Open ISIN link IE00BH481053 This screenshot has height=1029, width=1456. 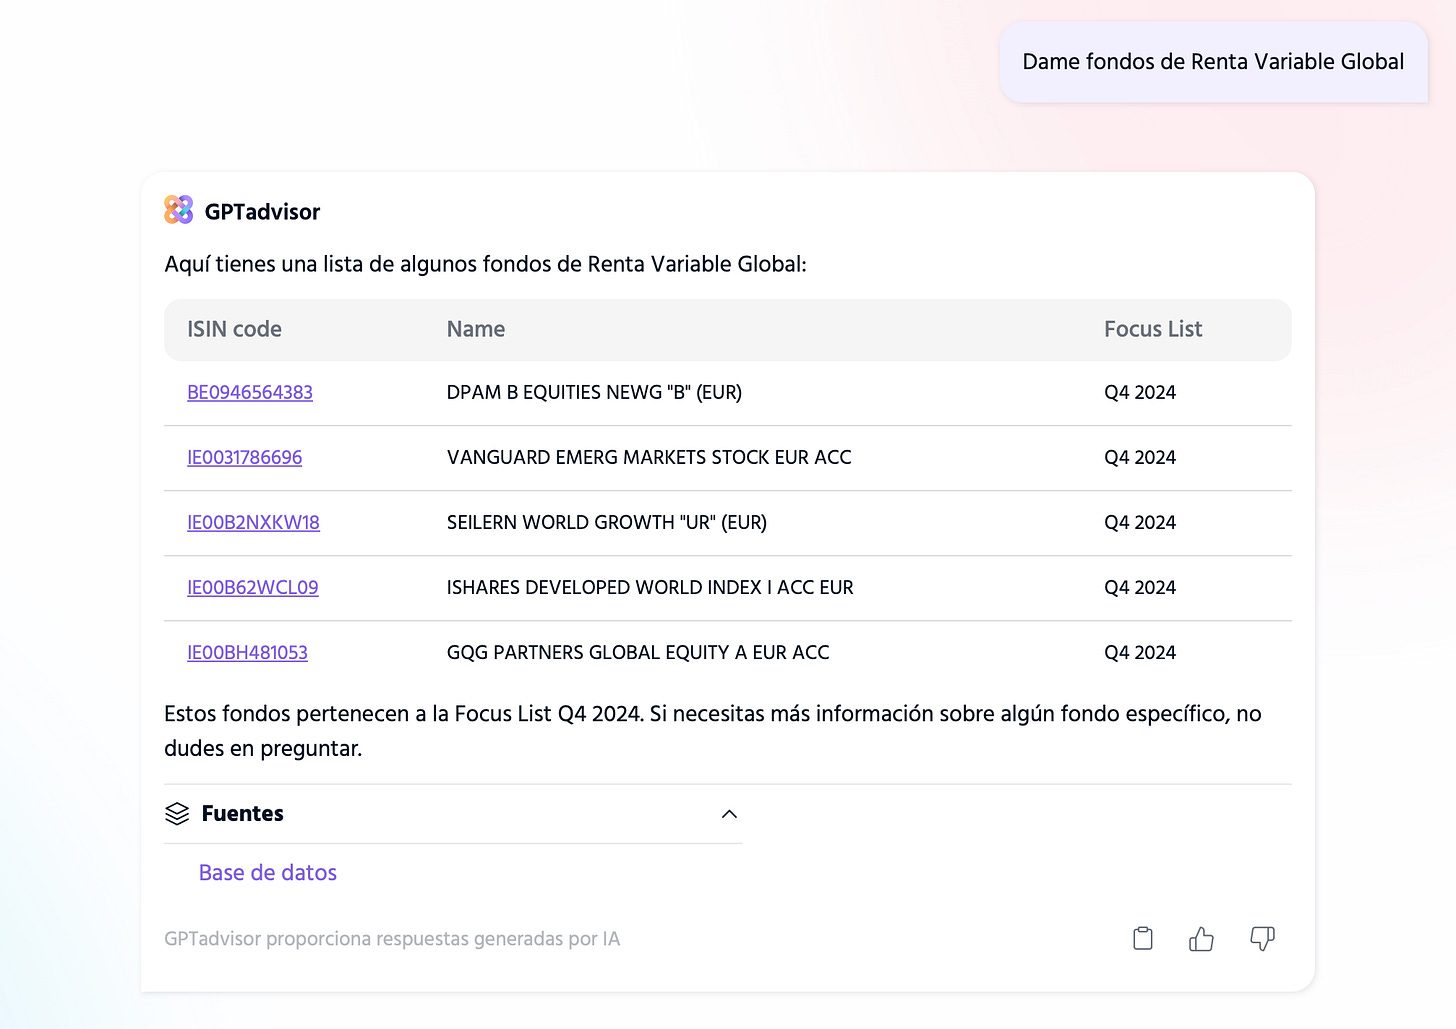247,652
